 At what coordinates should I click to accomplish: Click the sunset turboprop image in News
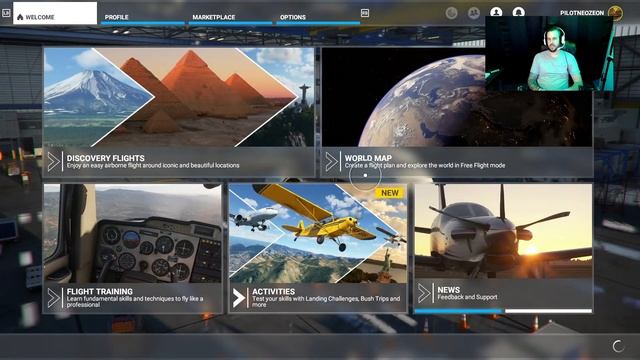(x=503, y=231)
